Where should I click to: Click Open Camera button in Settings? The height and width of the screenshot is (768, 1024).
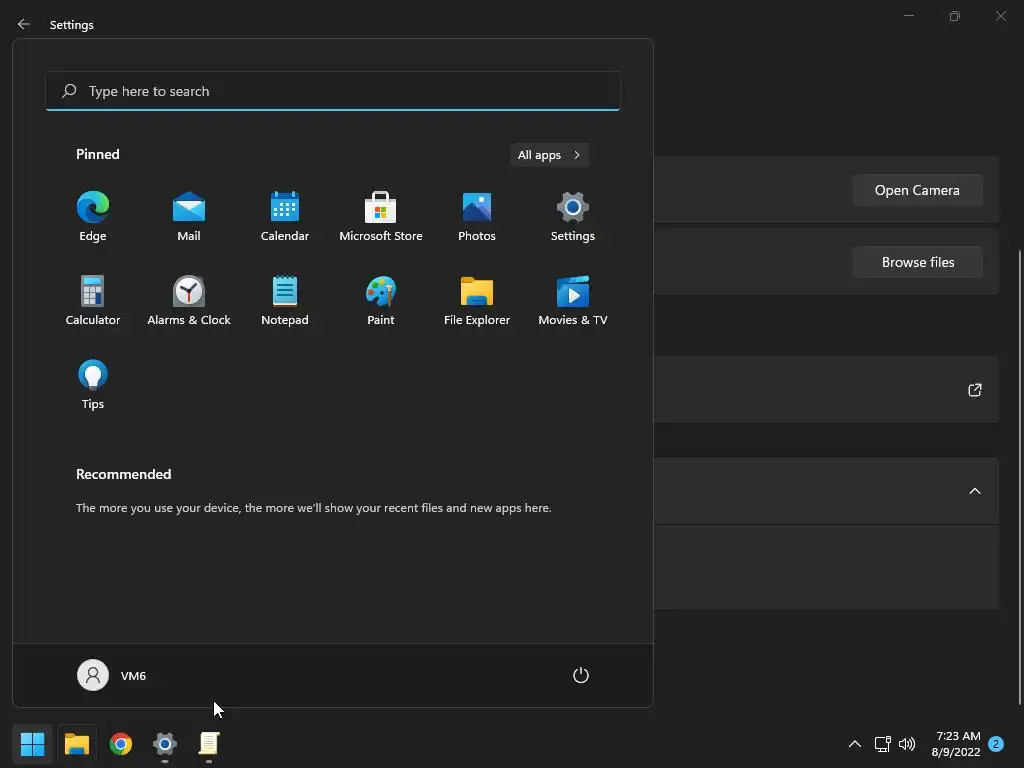tap(917, 190)
